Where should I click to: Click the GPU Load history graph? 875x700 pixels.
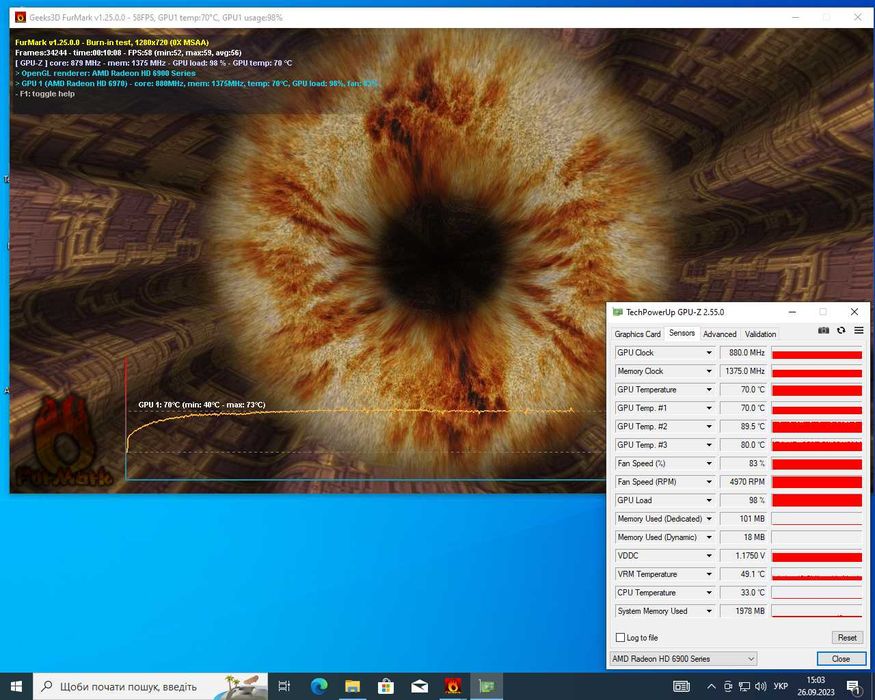(x=817, y=500)
